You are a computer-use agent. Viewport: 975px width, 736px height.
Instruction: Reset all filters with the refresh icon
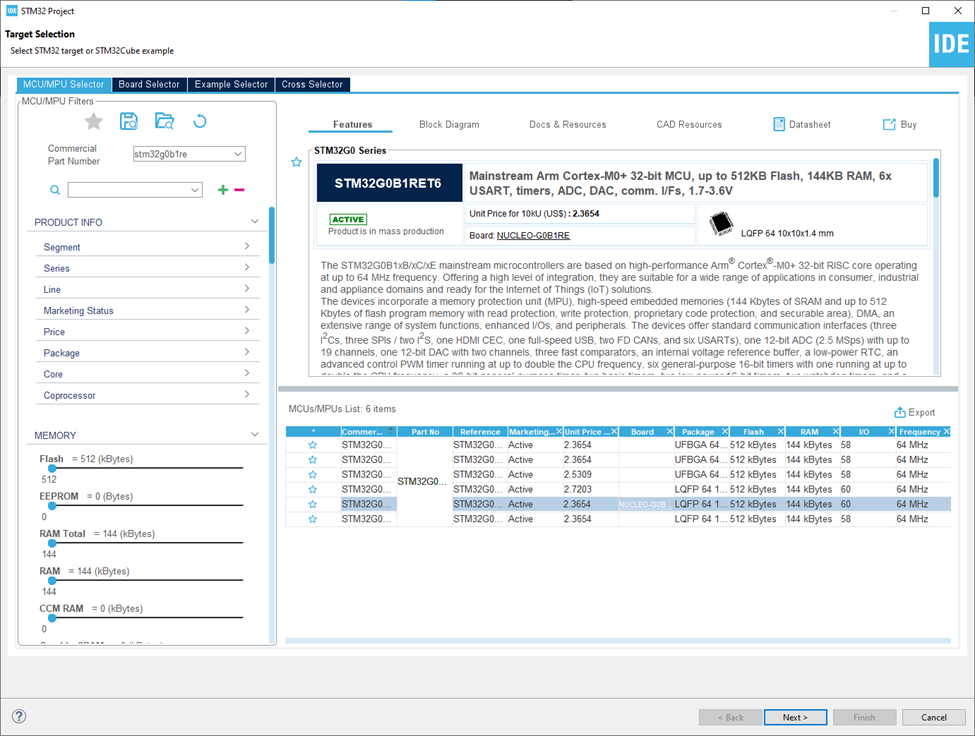point(200,121)
